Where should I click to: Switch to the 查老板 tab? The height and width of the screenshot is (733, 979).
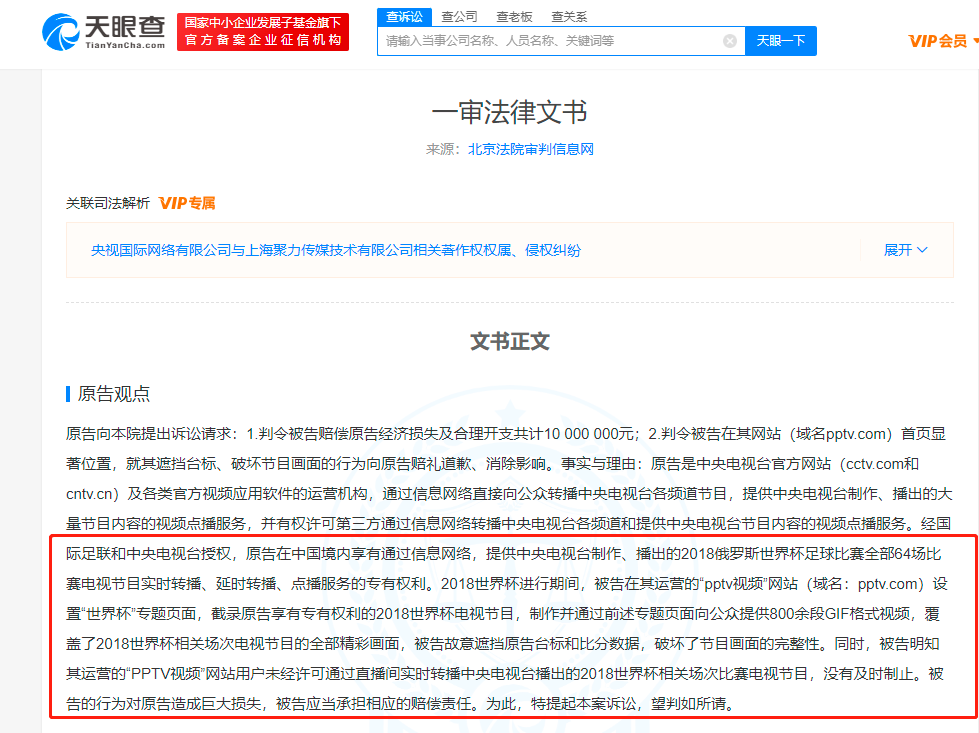click(x=514, y=17)
